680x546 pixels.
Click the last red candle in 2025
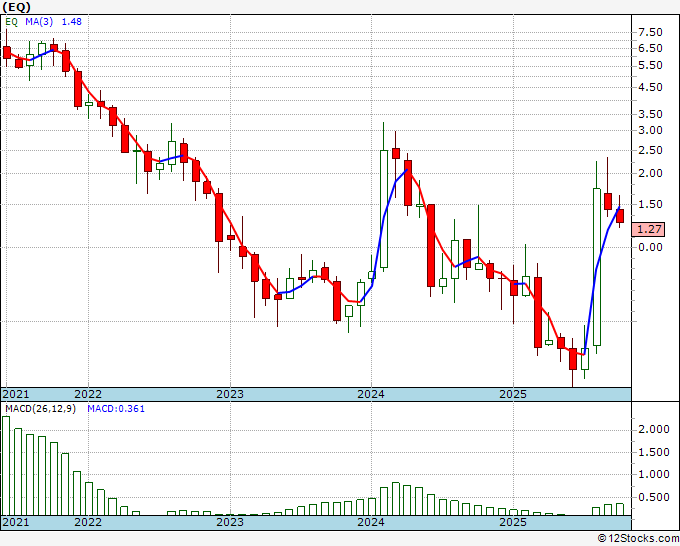tap(620, 216)
